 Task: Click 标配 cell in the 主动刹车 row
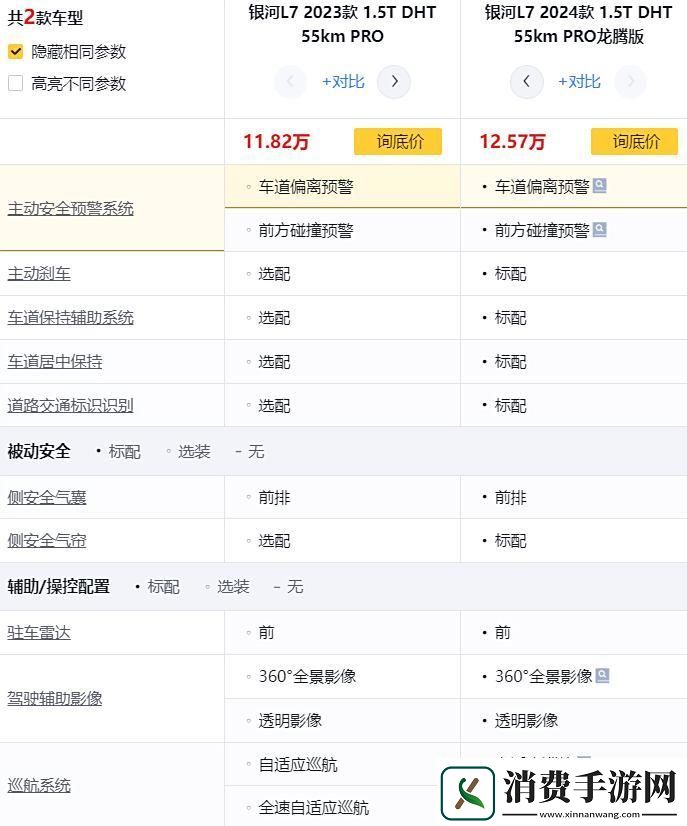tap(510, 274)
